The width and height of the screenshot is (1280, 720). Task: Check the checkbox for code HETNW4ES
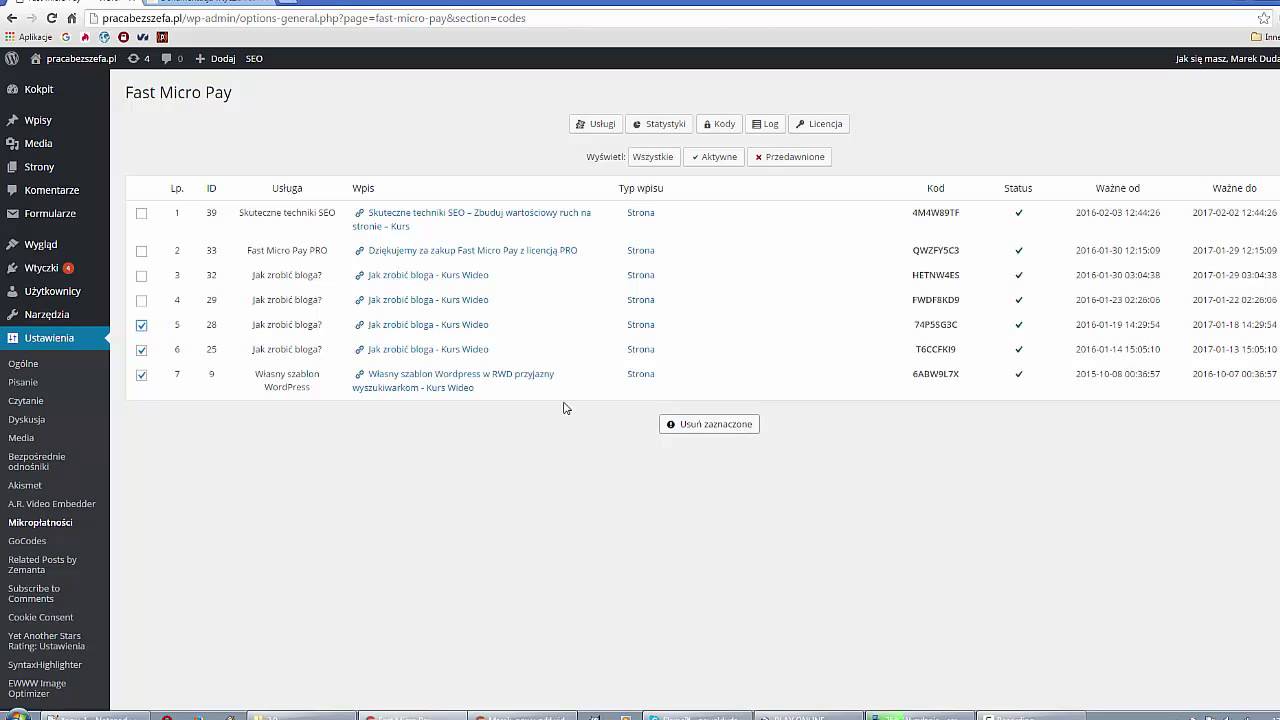pyautogui.click(x=141, y=276)
